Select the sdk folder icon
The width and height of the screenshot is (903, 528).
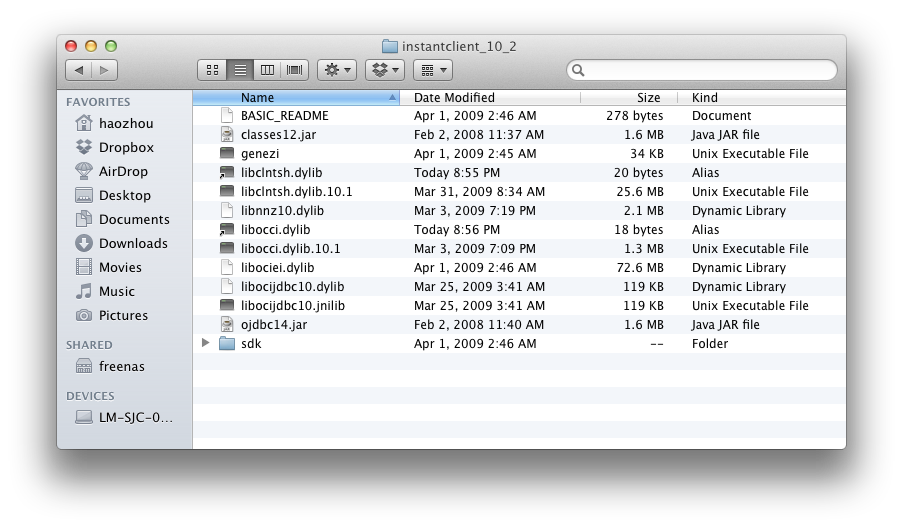tap(227, 344)
